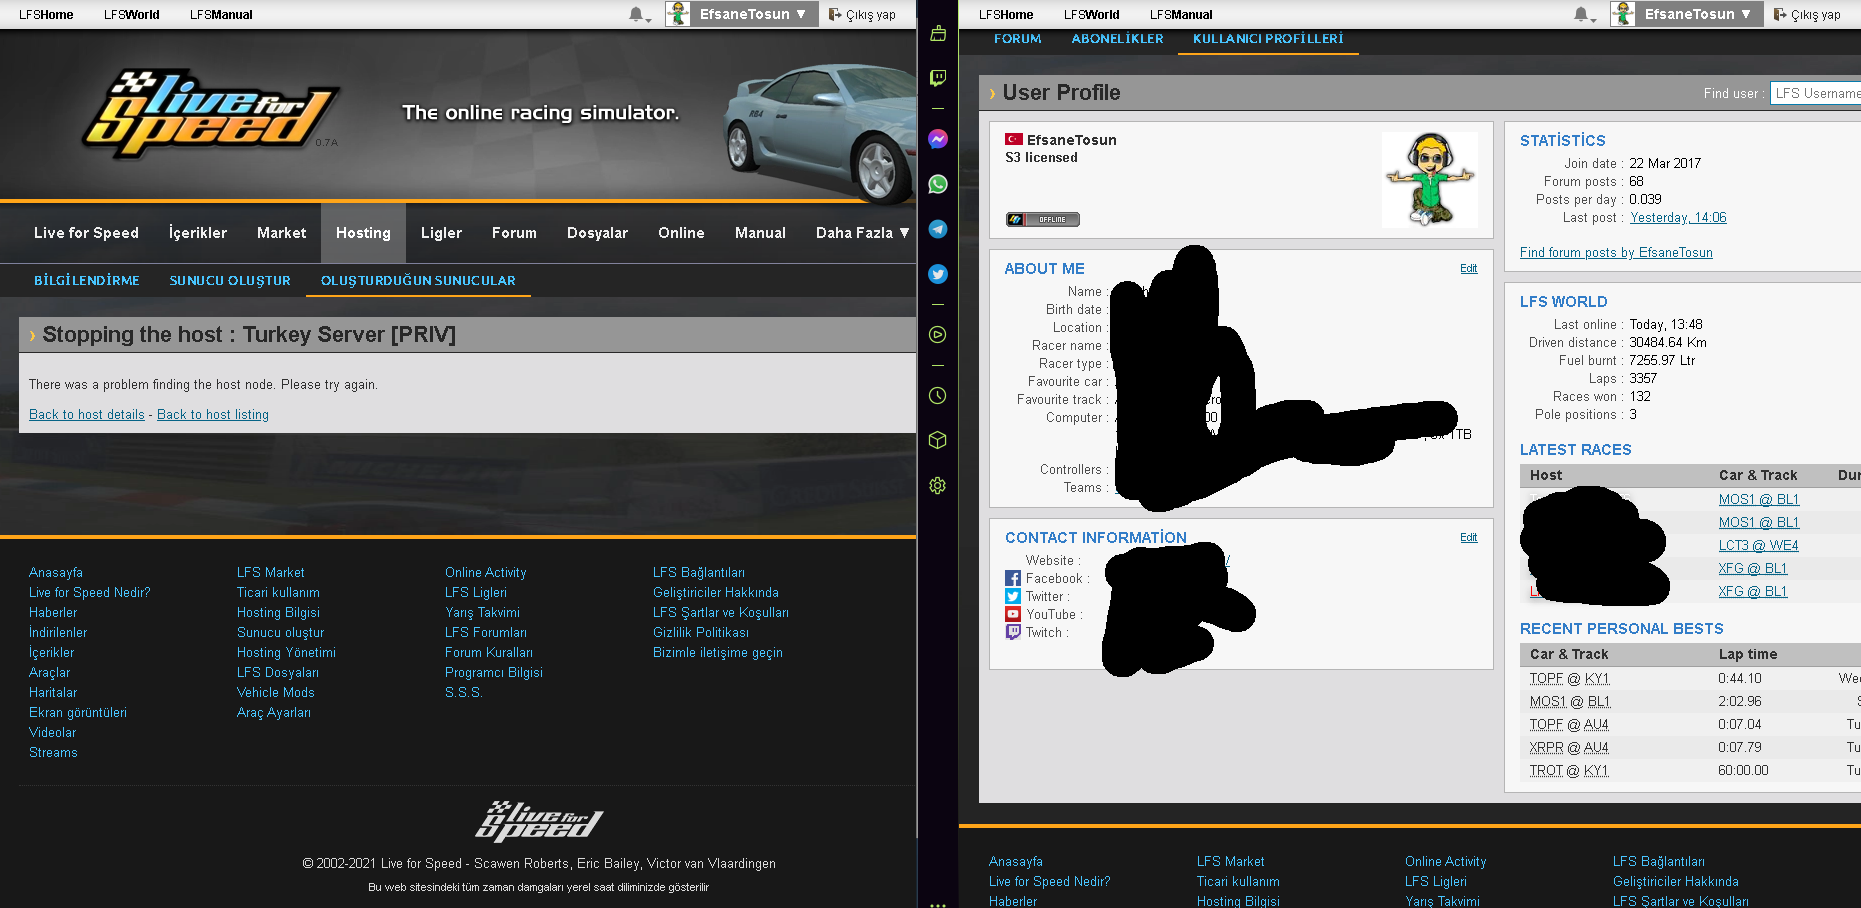Viewport: 1861px width, 908px height.
Task: Open XRPR @ AU4 personal best
Action: point(1569,747)
